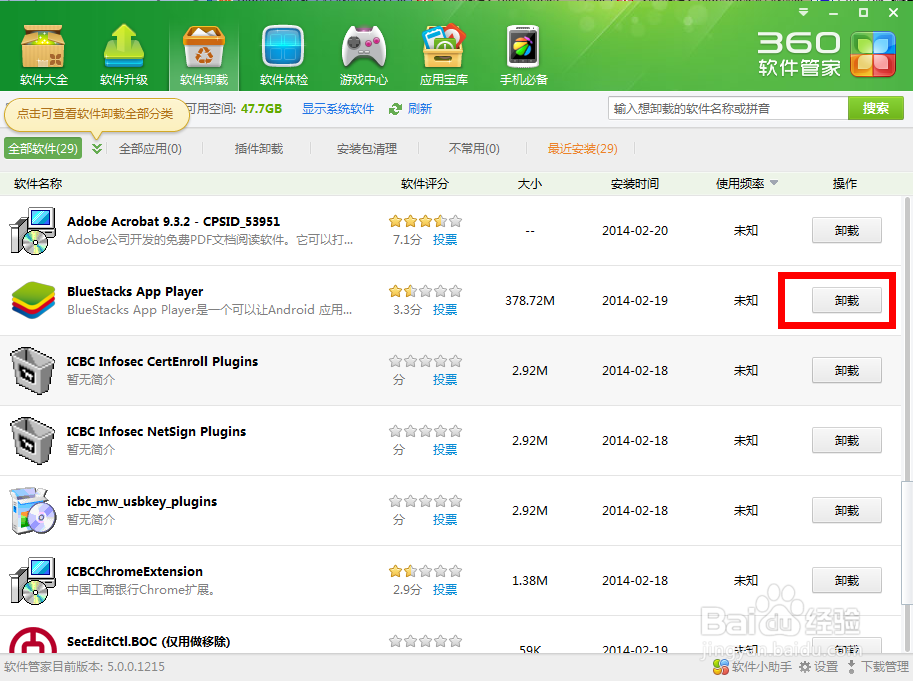Uninstall icbc_mw_usbkey_plugins with 卸载

click(x=847, y=510)
